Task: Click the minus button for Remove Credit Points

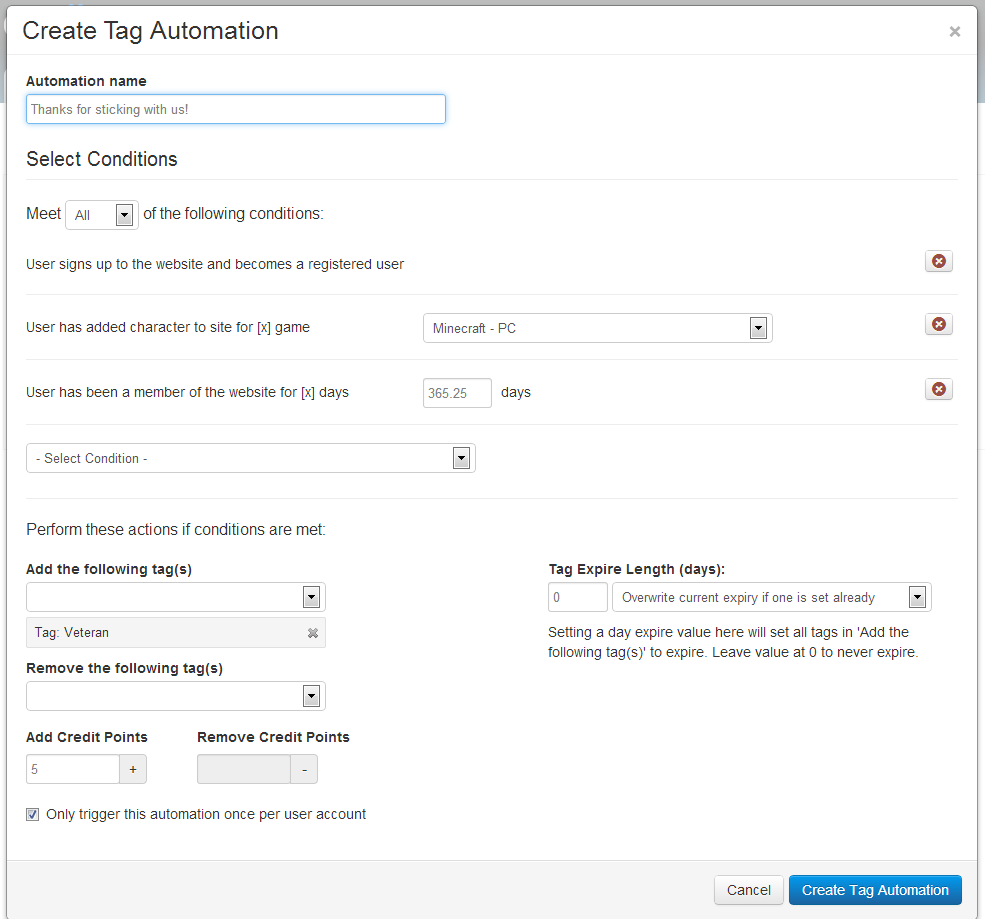Action: [304, 769]
